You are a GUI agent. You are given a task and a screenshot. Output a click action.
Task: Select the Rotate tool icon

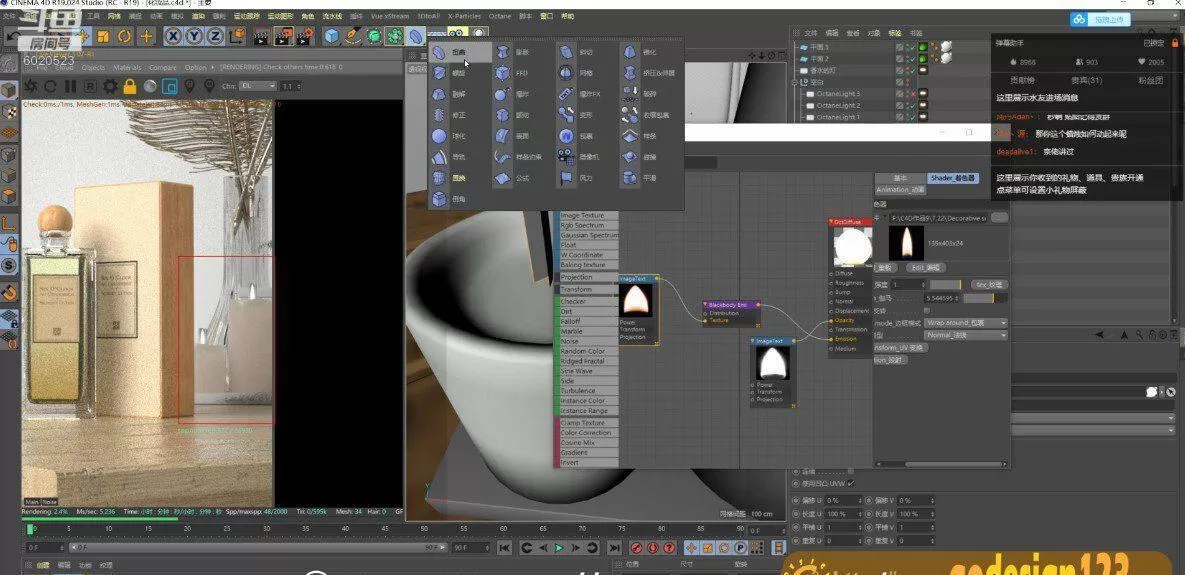[x=124, y=36]
